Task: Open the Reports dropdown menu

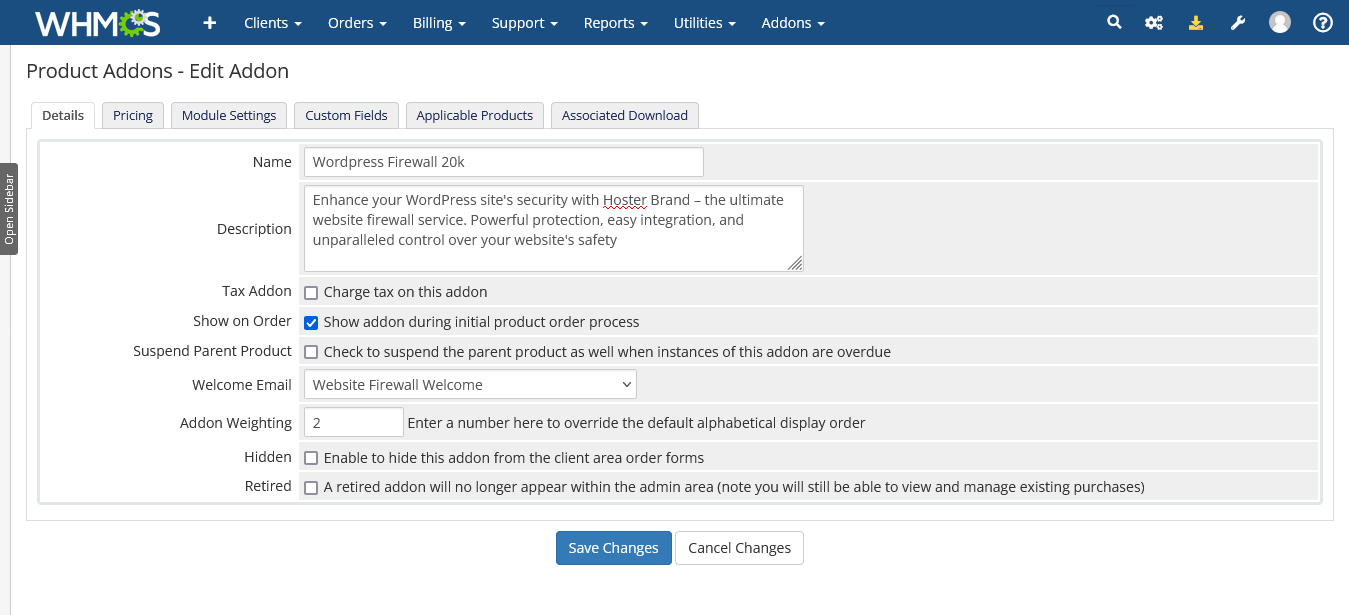Action: 616,23
